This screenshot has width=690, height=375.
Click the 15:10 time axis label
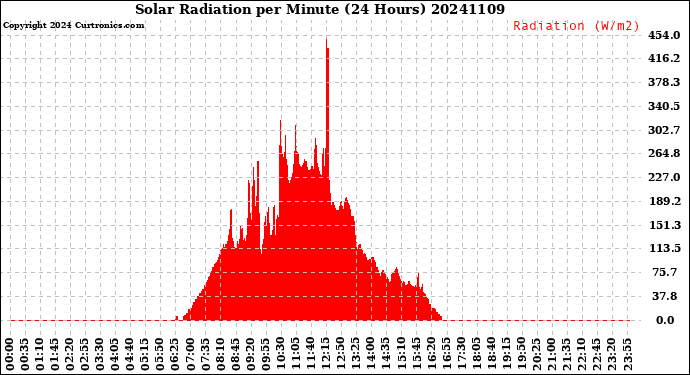pyautogui.click(x=400, y=355)
